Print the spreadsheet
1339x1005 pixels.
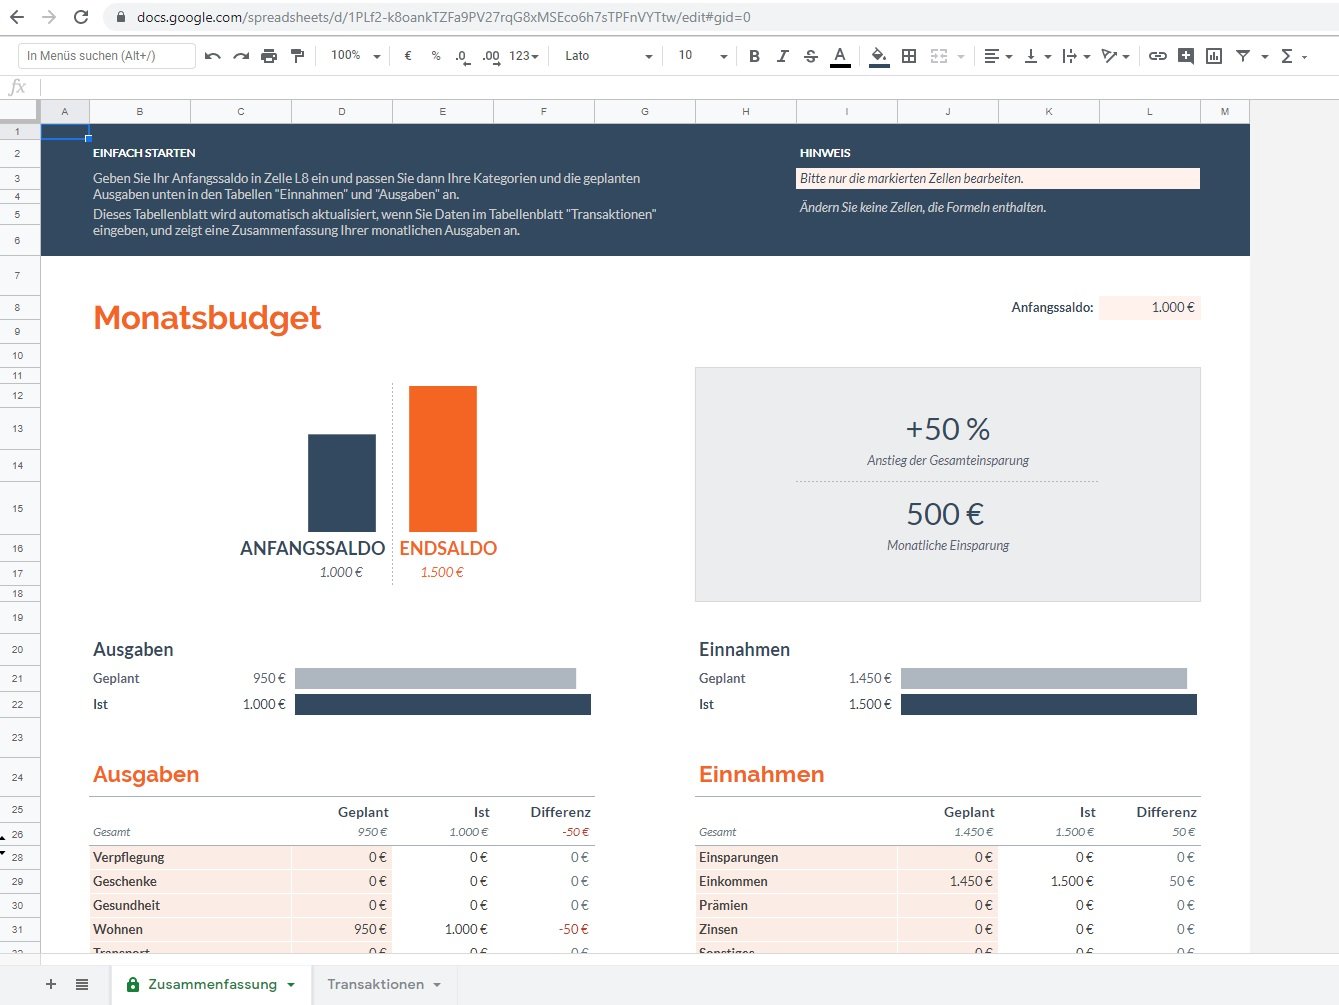269,56
